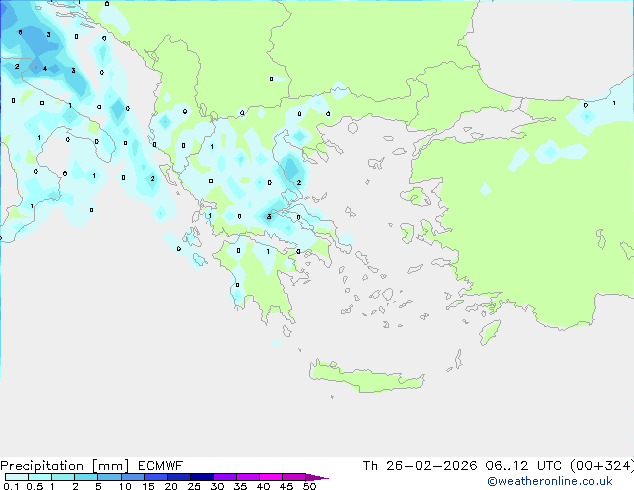634x490 pixels.
Task: Click magenta swatch between 35 and 40
Action: point(248,477)
